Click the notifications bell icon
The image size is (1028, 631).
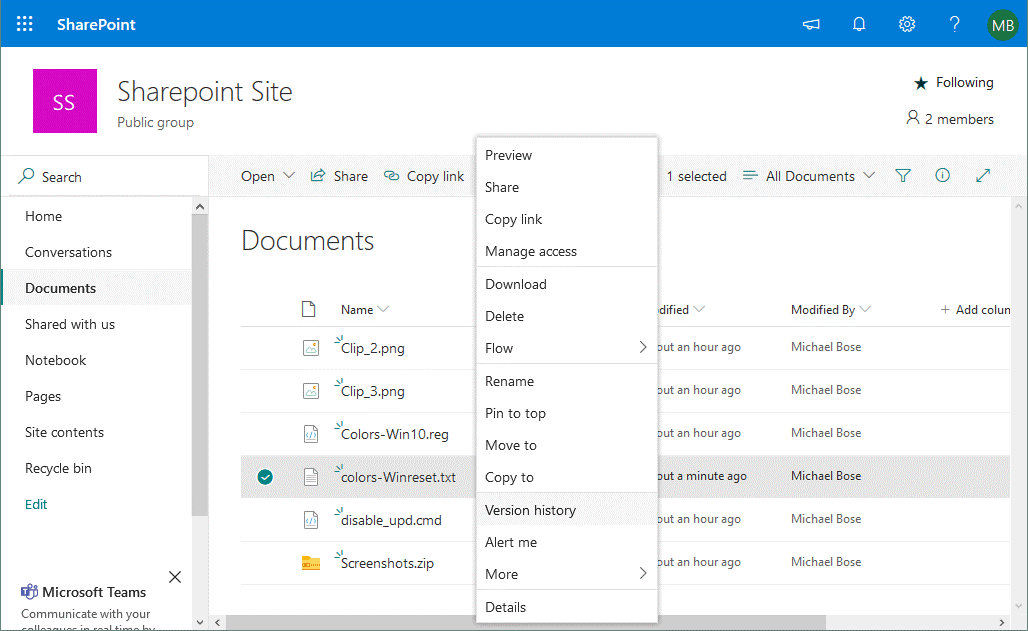click(859, 24)
